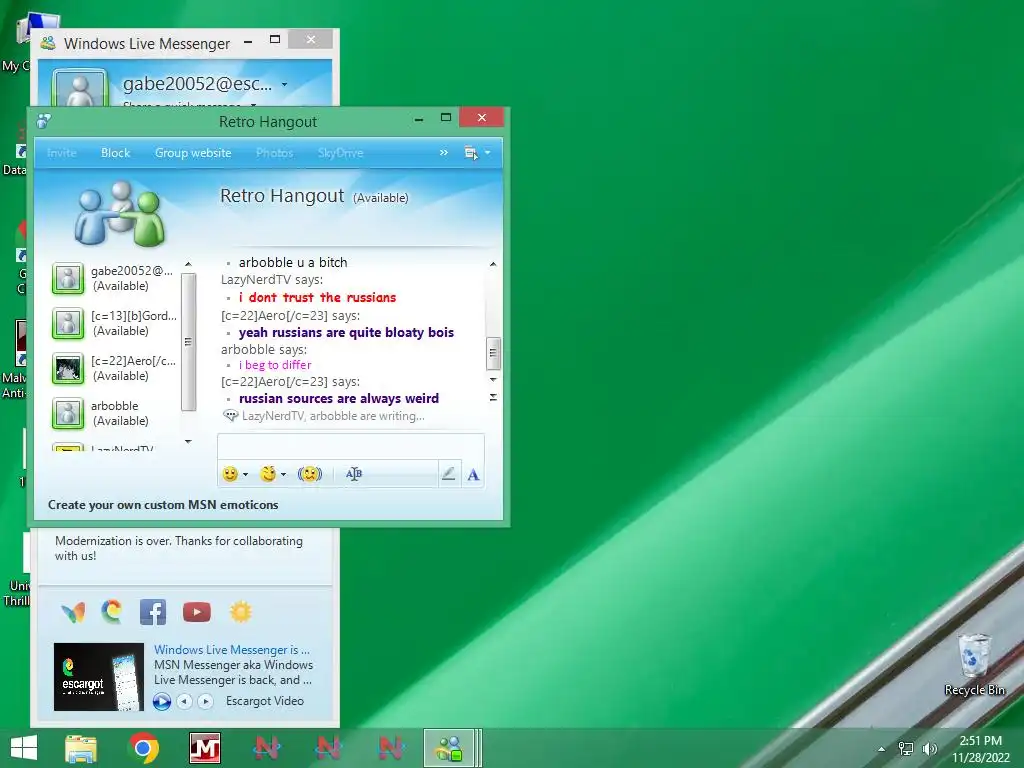Select the [c=13][b]Gord... member entry
This screenshot has width=1024, height=768.
point(114,323)
